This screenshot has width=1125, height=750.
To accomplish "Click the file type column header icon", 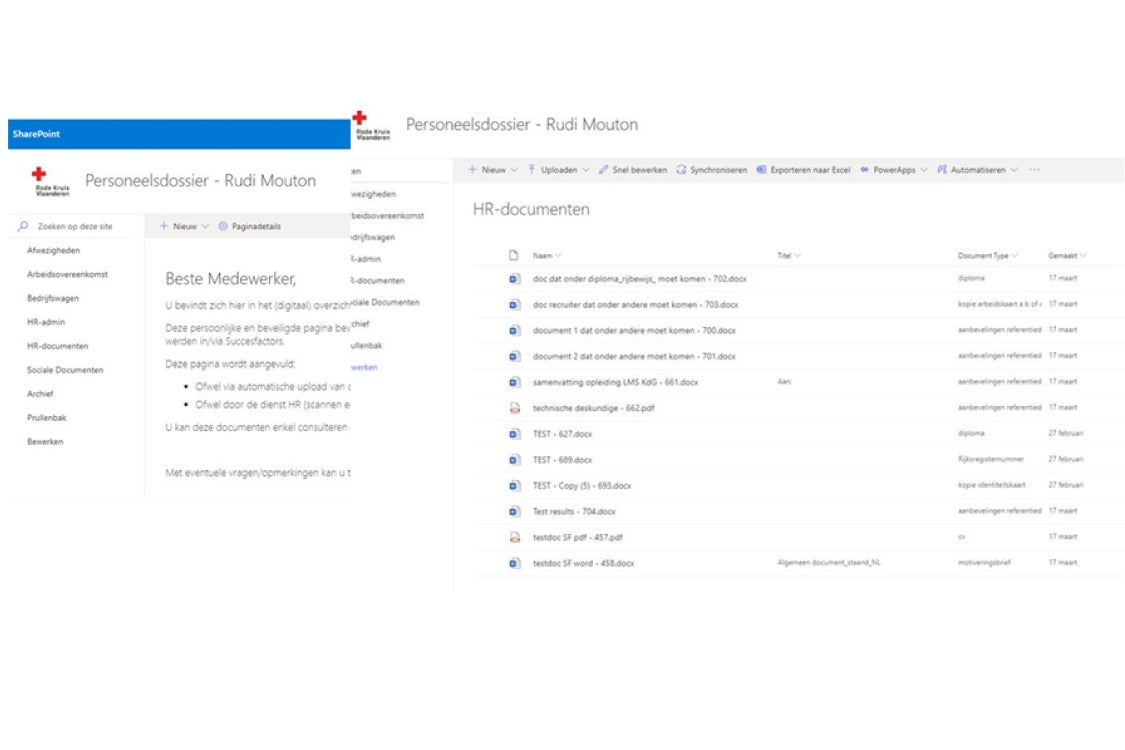I will (x=514, y=255).
